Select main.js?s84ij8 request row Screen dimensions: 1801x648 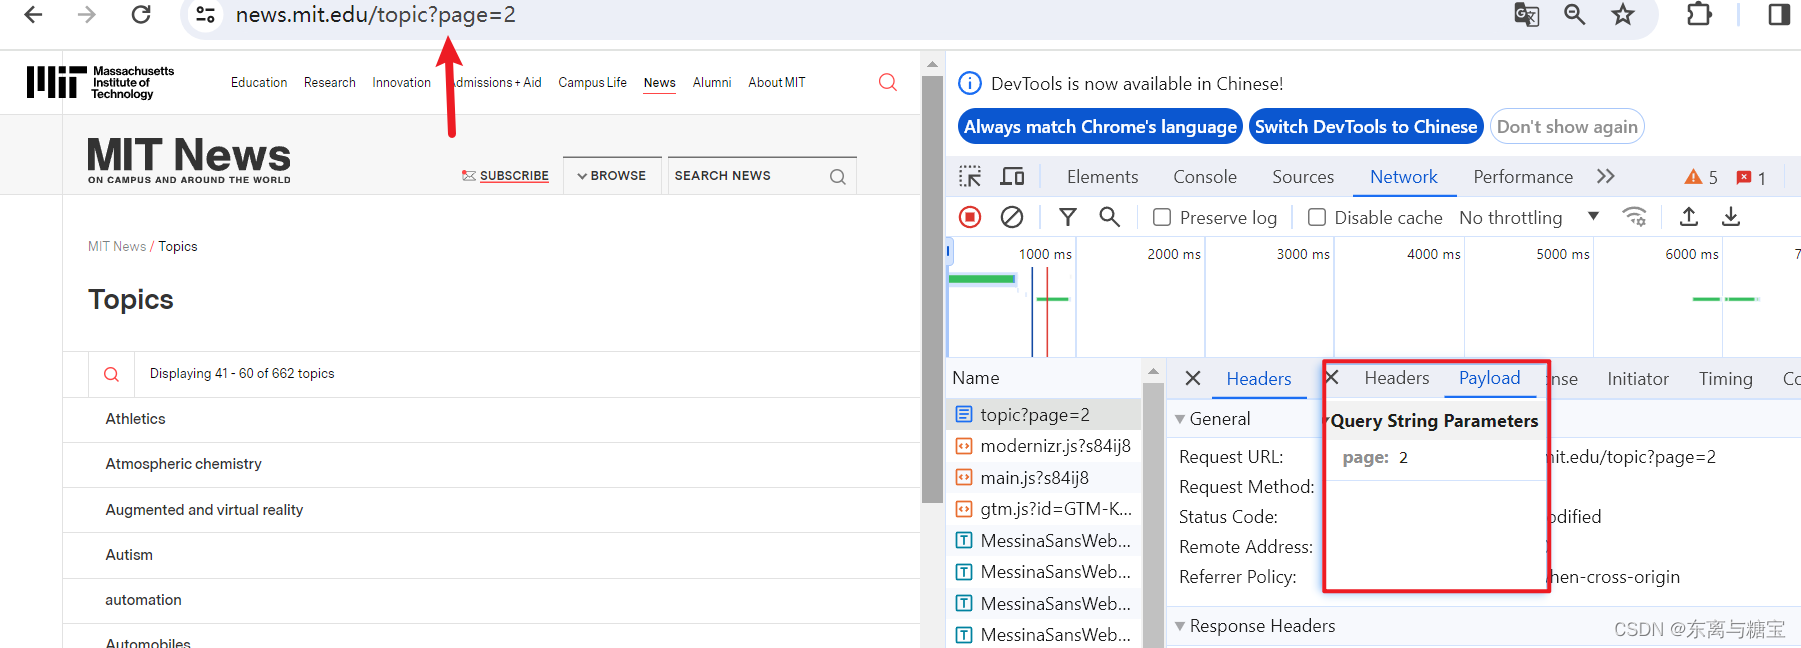pos(1043,478)
